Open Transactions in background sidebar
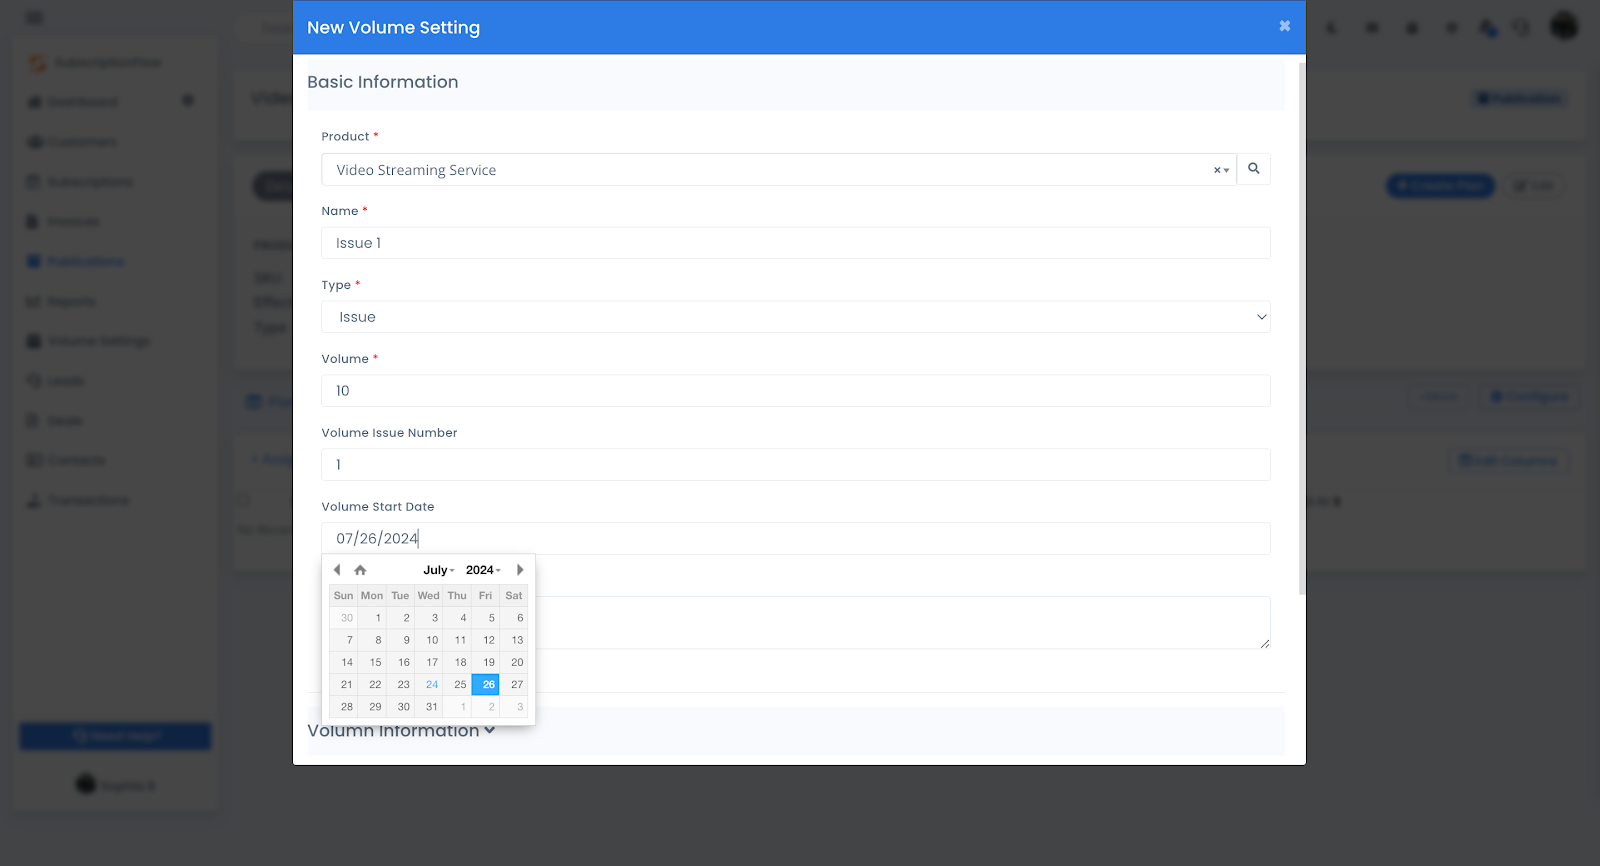 click(77, 500)
